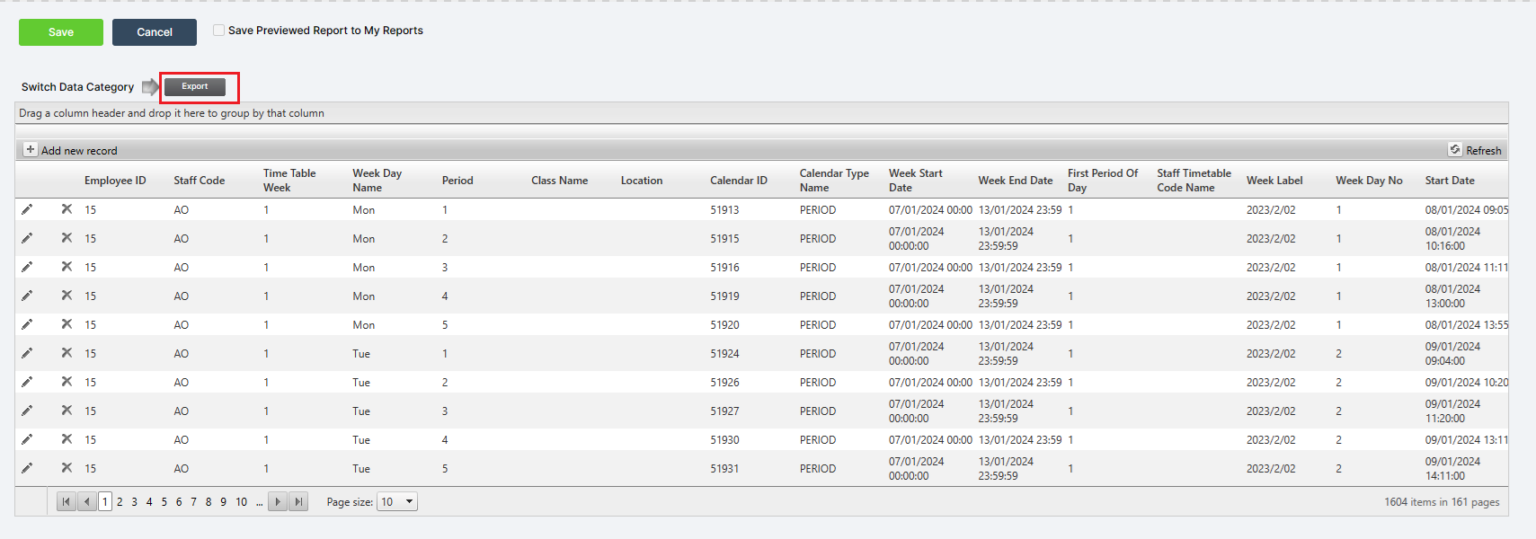
Task: Edit the Tue period 5 record with pencil icon
Action: pyautogui.click(x=27, y=468)
